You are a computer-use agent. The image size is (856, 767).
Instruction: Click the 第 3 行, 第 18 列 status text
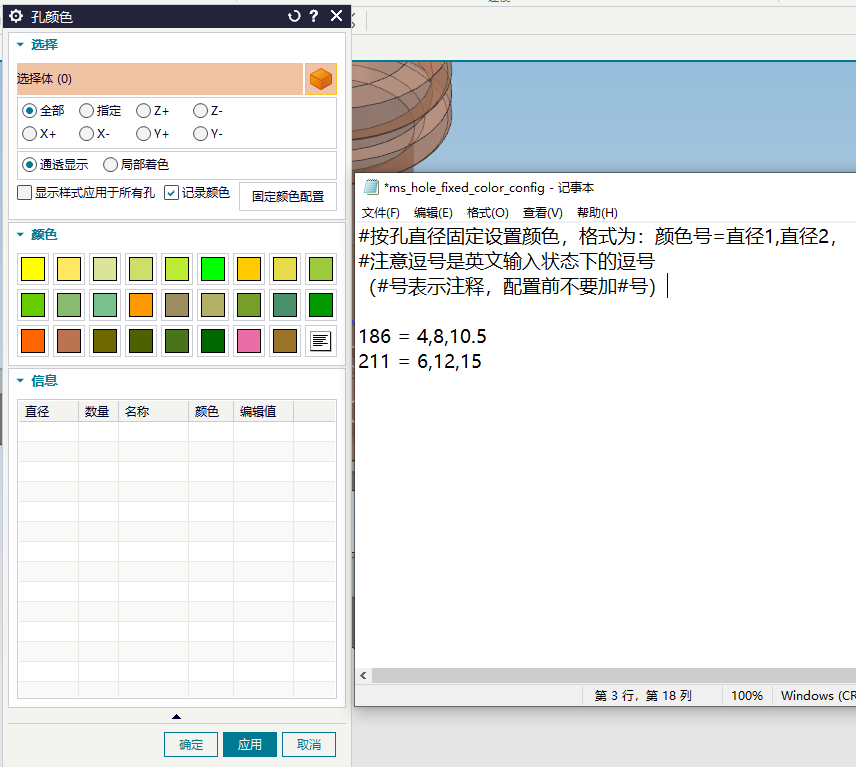[643, 695]
